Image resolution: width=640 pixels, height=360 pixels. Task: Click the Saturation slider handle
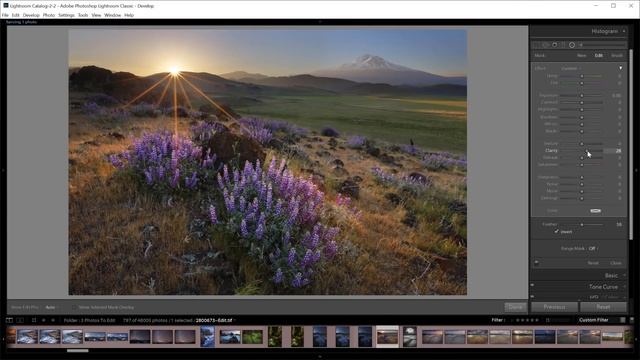[582, 164]
